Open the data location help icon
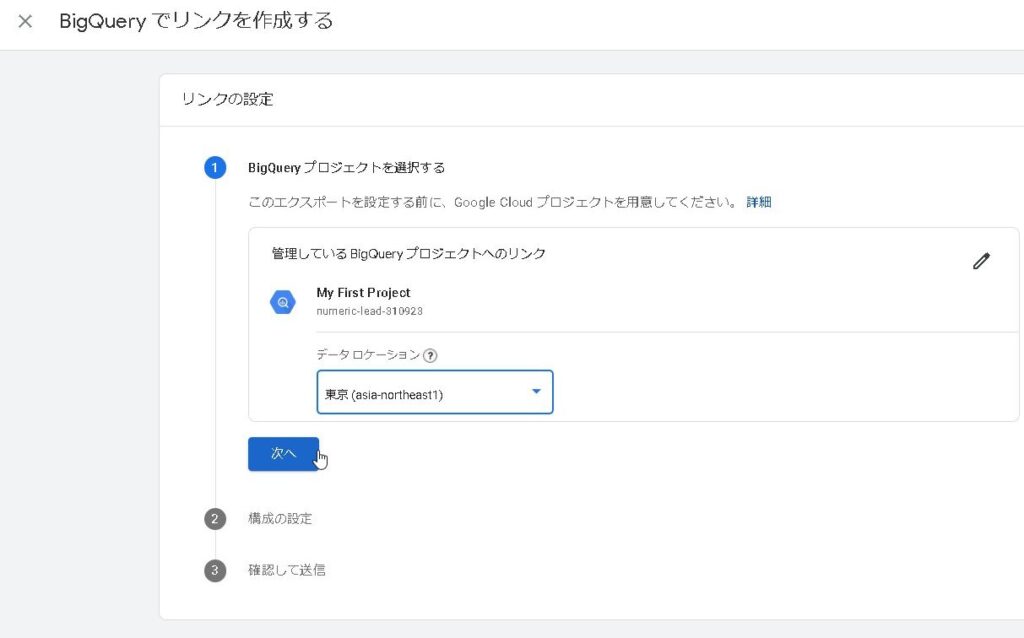Viewport: 1024px width, 638px height. [430, 355]
